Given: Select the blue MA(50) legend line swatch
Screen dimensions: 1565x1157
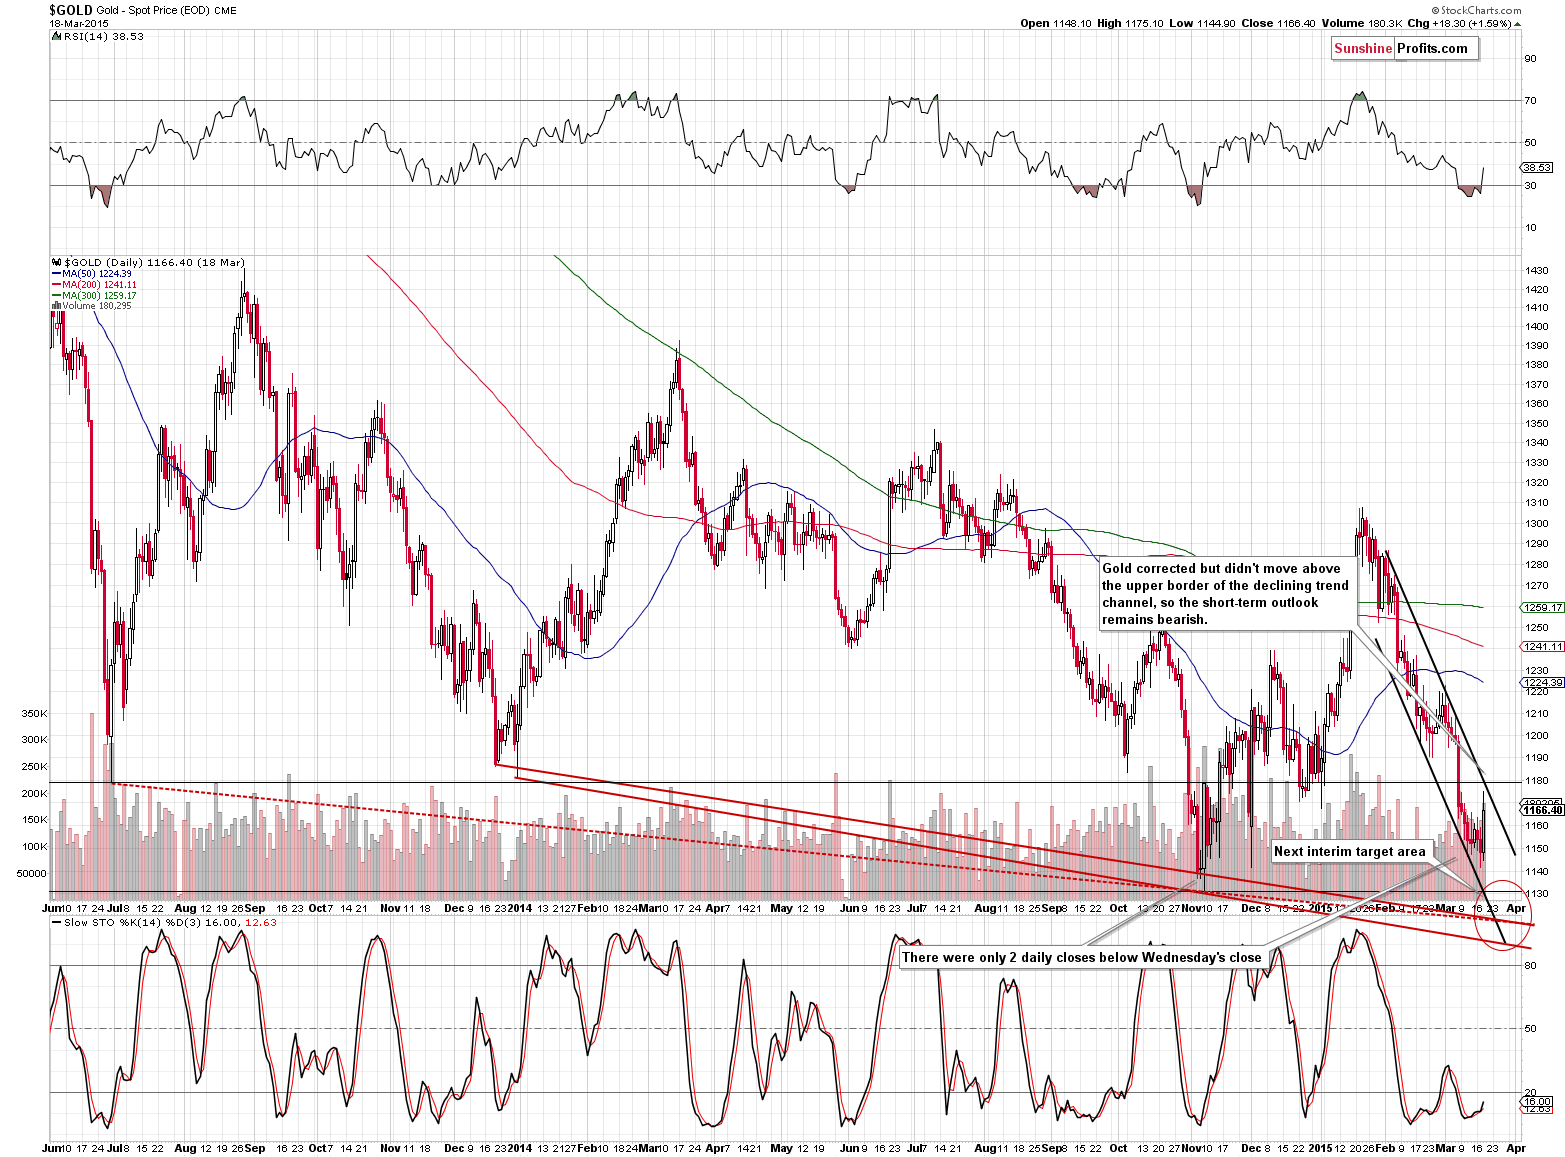Looking at the screenshot, I should point(56,274).
